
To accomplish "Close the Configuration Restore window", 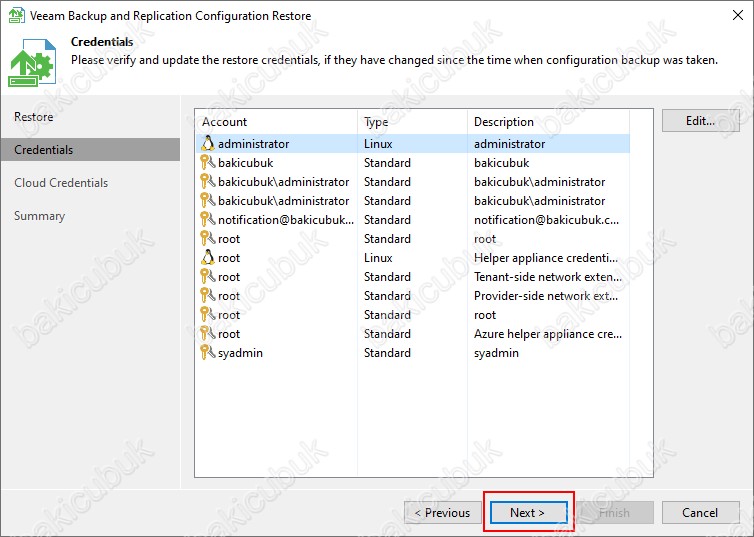I will (x=731, y=16).
